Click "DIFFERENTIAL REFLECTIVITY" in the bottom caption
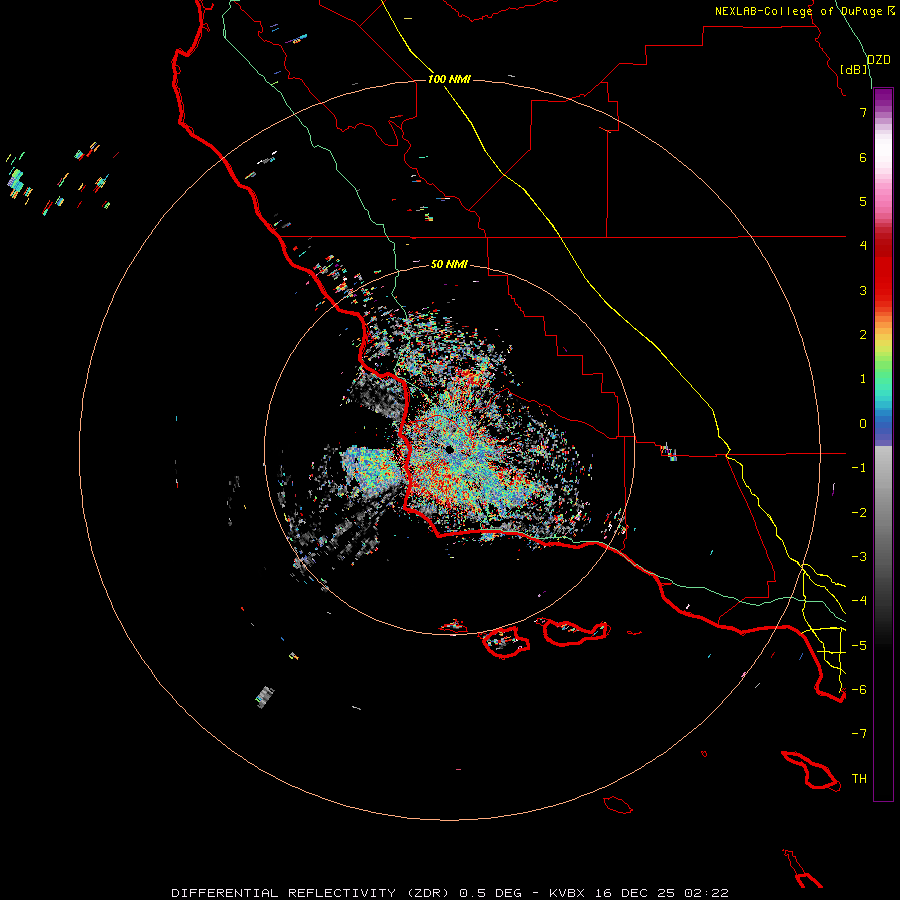This screenshot has width=900, height=900. tap(284, 893)
